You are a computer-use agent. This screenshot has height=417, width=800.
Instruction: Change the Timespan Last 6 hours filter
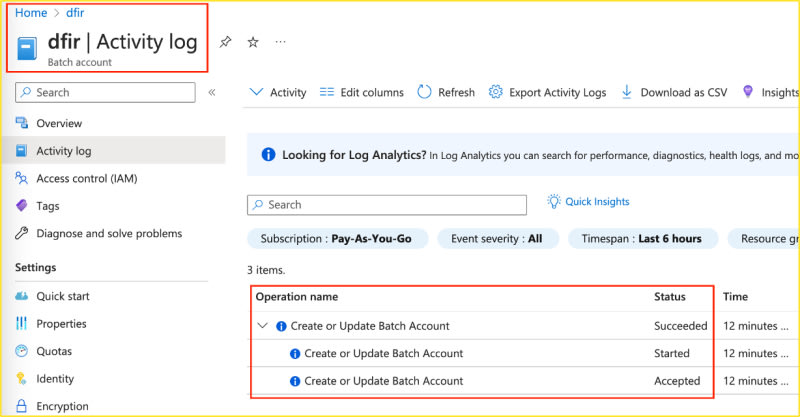pos(640,239)
